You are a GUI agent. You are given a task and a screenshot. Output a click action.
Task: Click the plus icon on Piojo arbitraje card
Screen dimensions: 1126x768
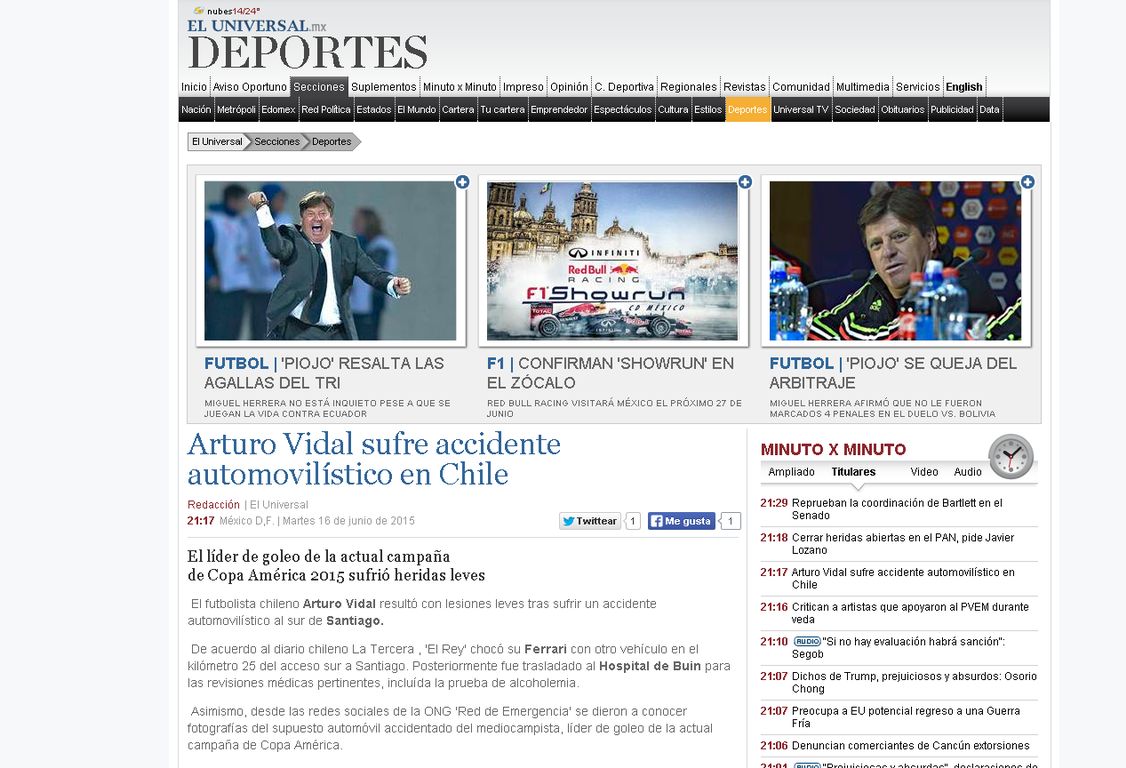click(1028, 182)
